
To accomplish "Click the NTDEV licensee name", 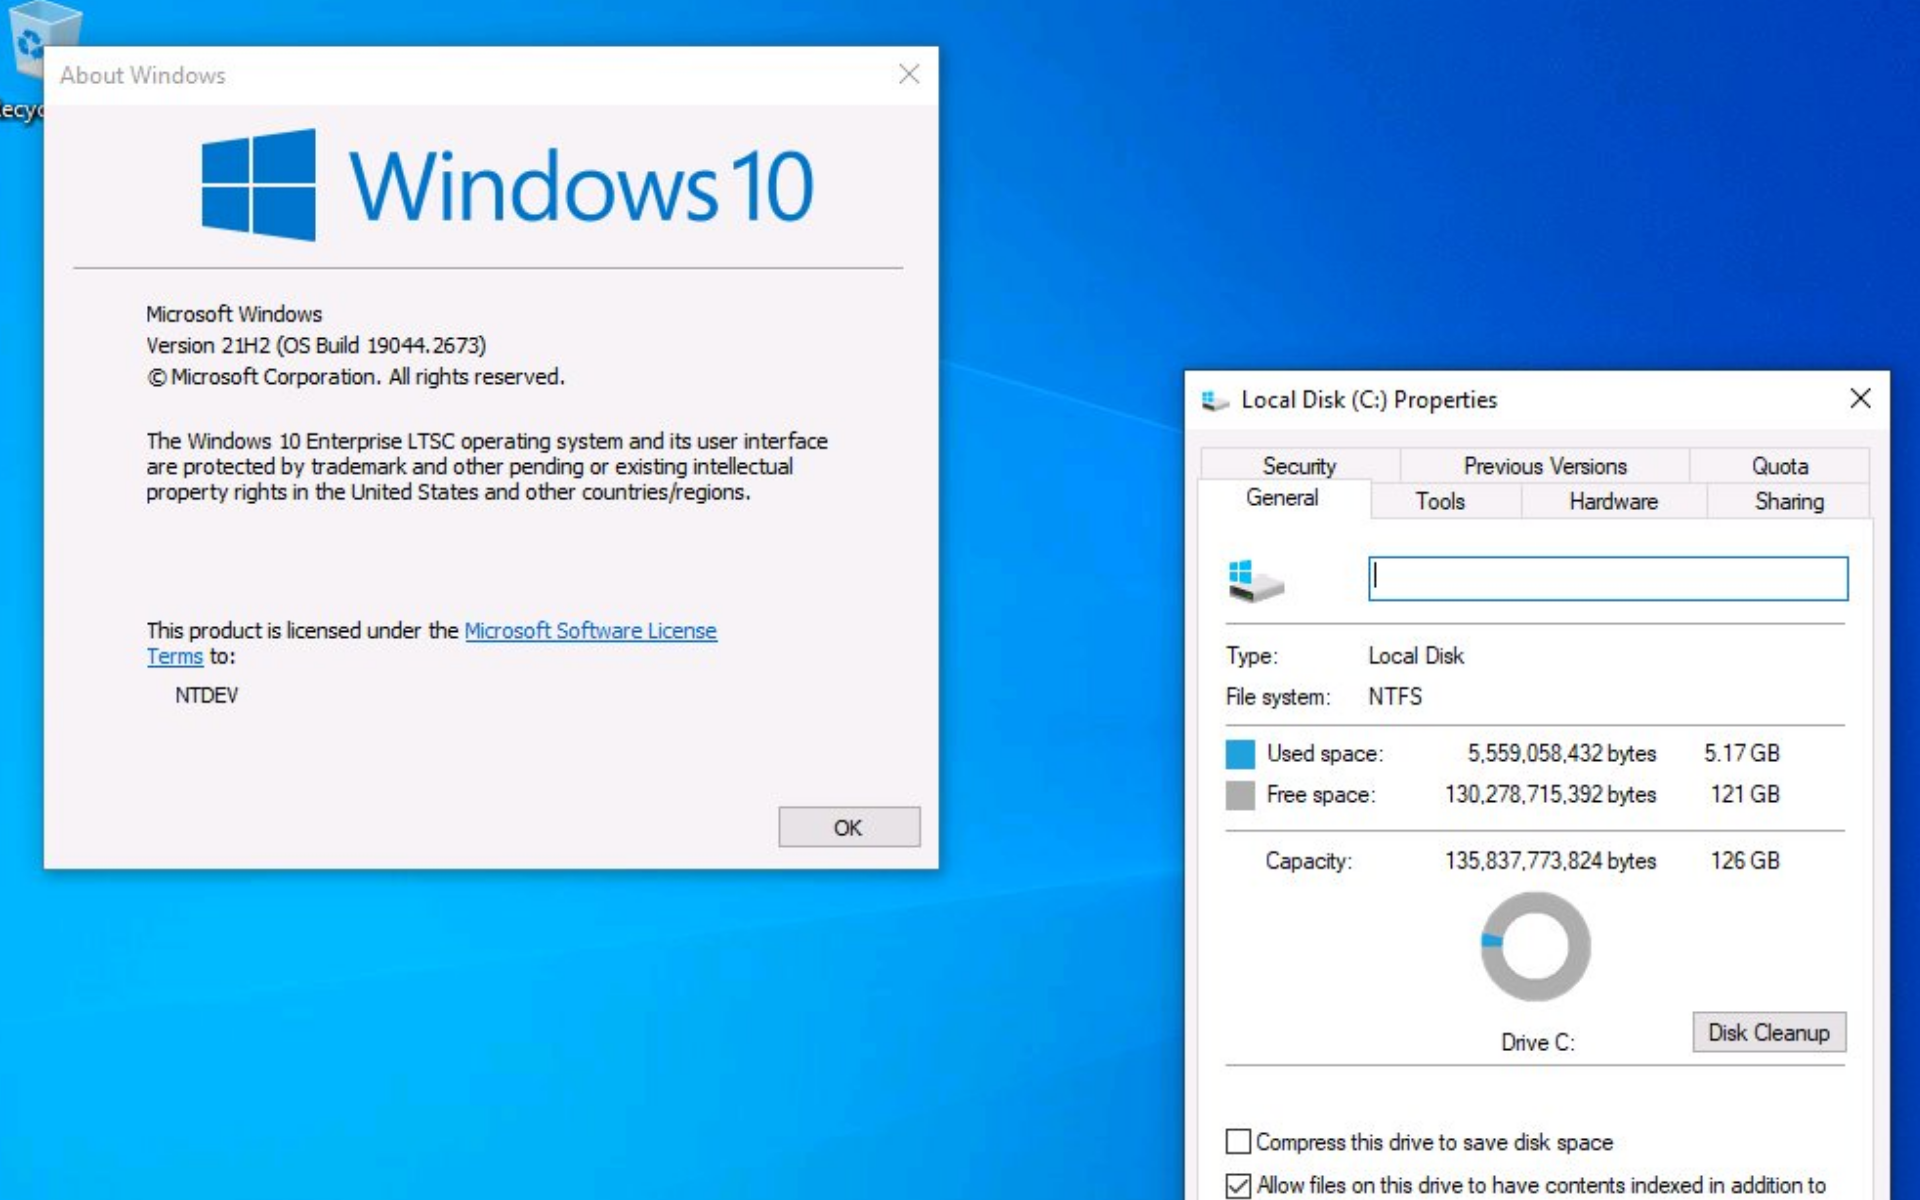I will (206, 695).
